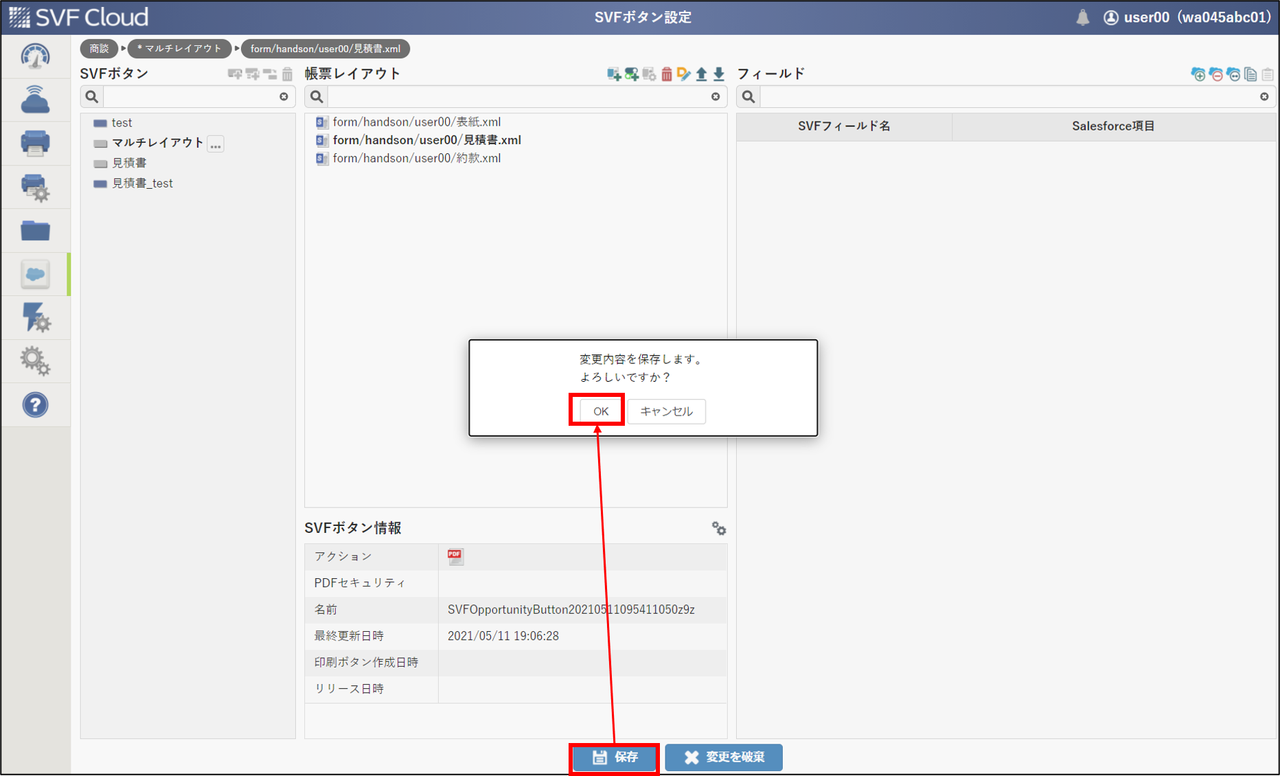Screen dimensions: 1280x776
Task: Click the cloud auto-mapping arrows icon
Action: (1234, 74)
